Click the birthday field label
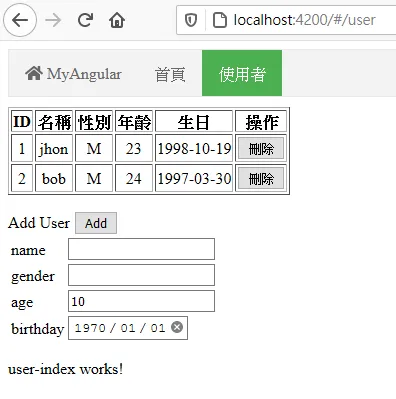The image size is (396, 399). 37,329
